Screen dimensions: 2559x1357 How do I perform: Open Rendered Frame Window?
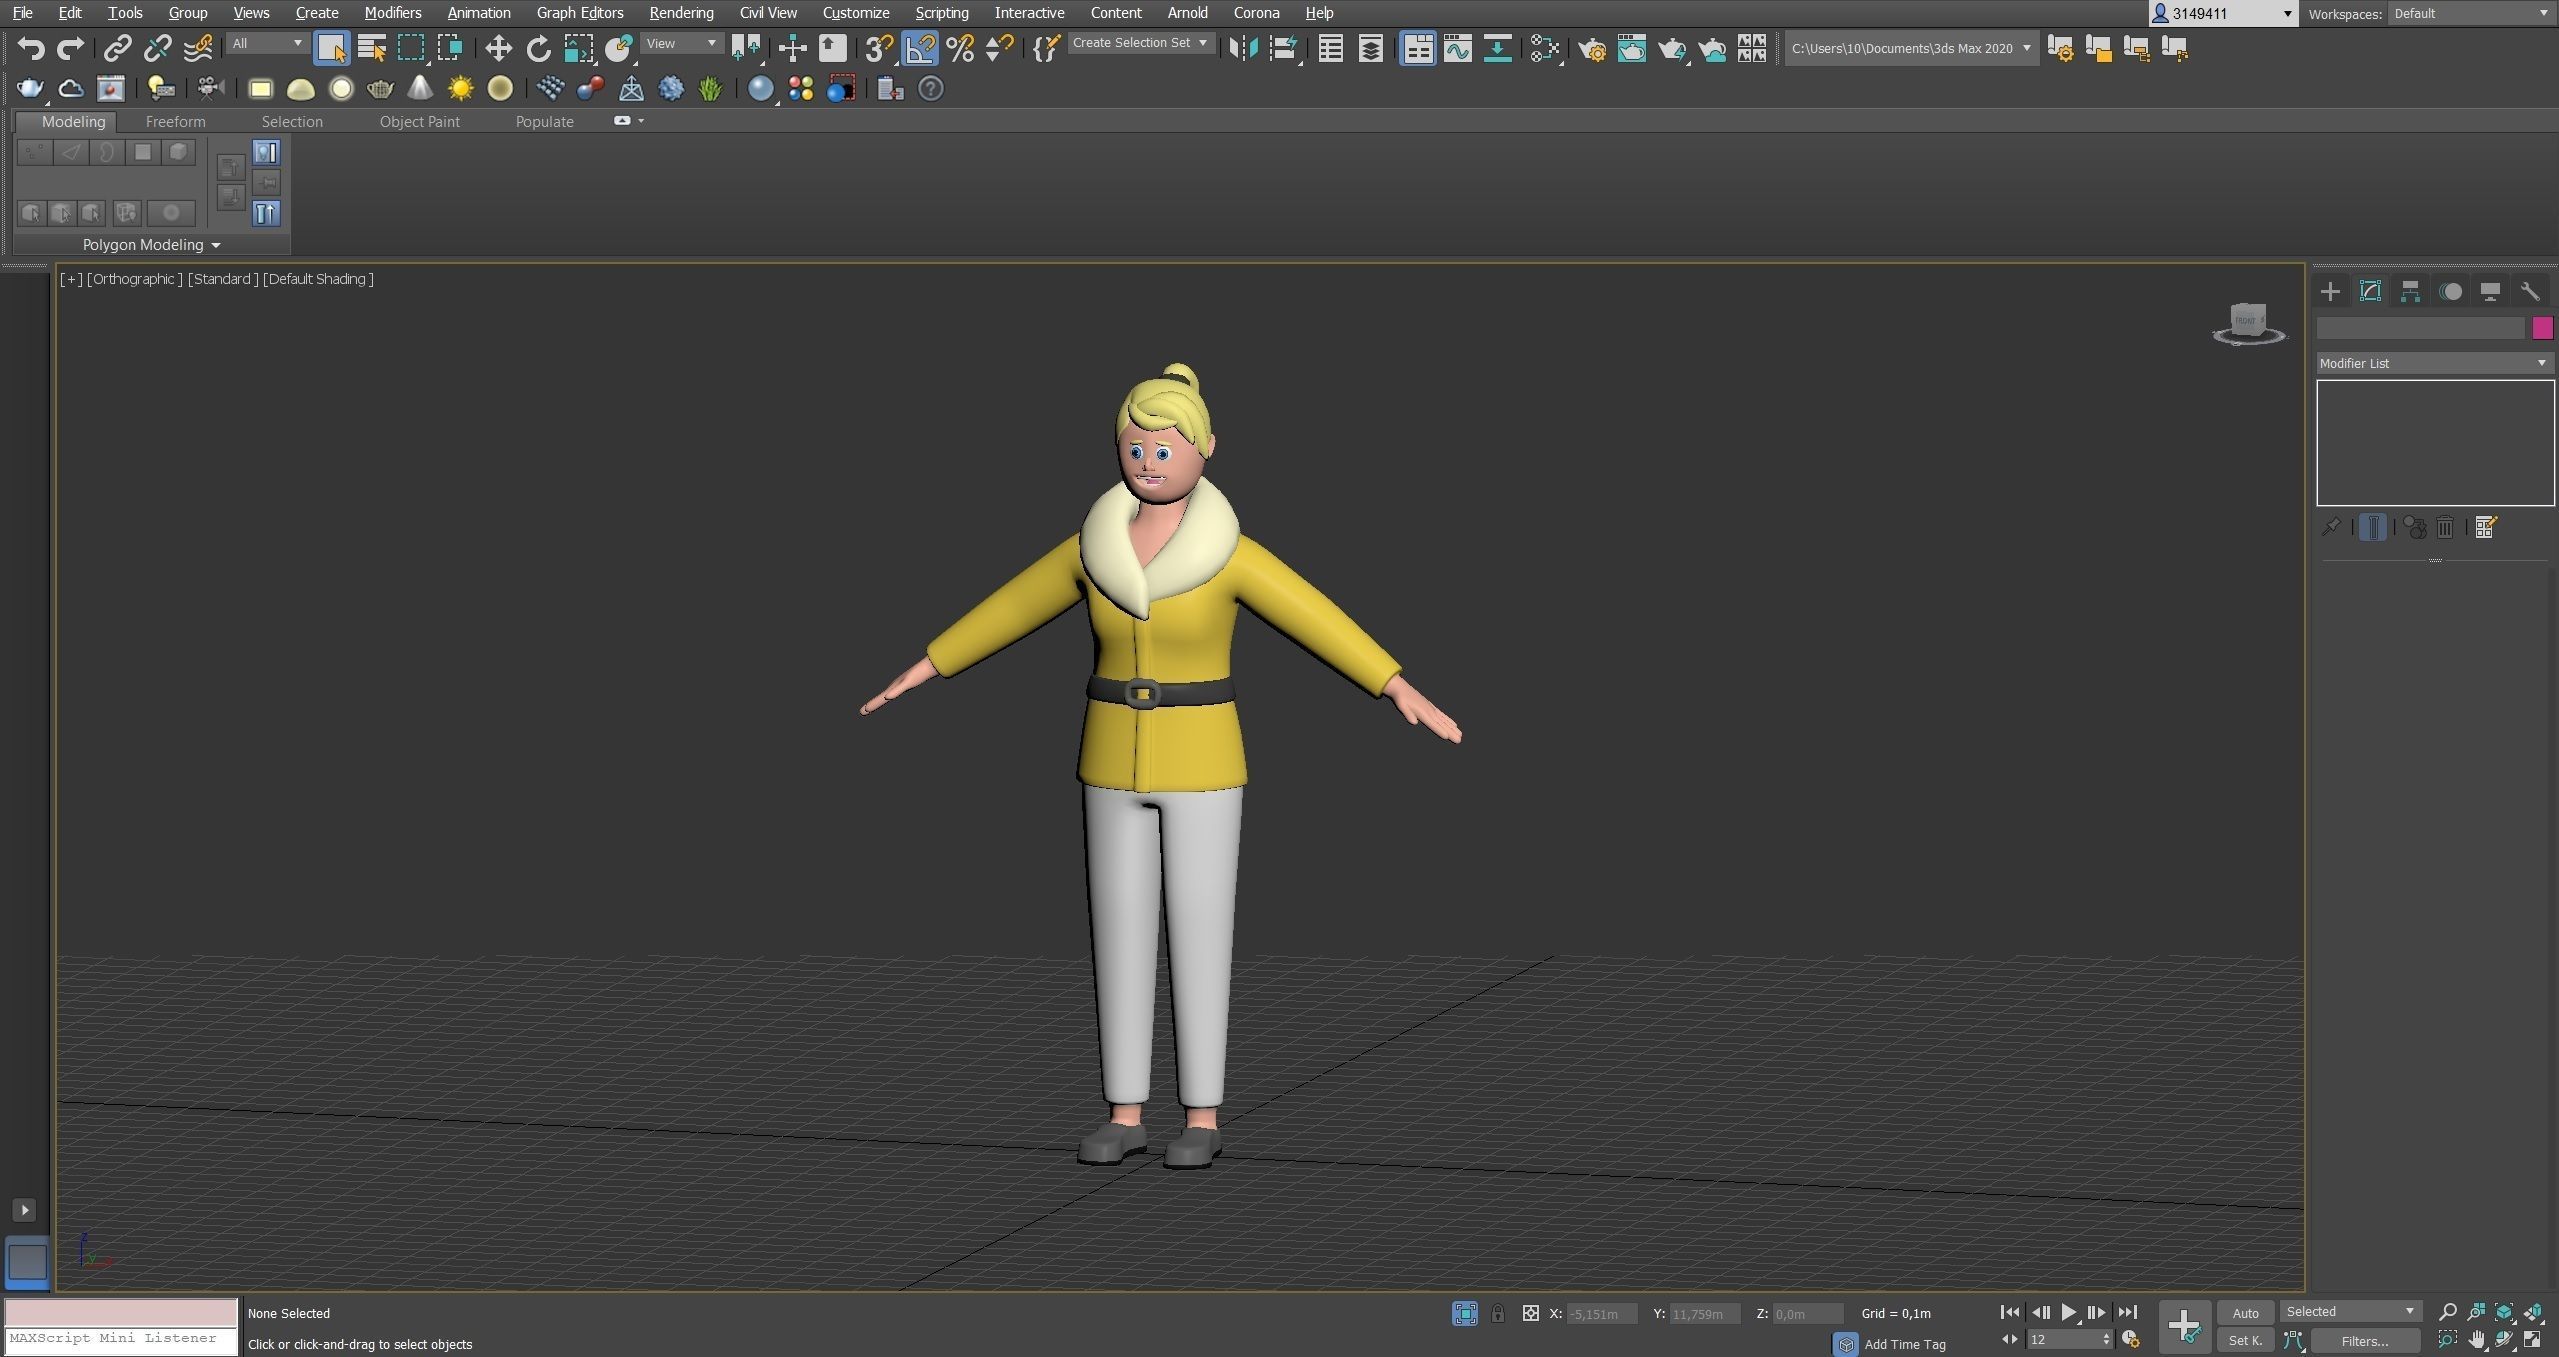[x=1632, y=48]
